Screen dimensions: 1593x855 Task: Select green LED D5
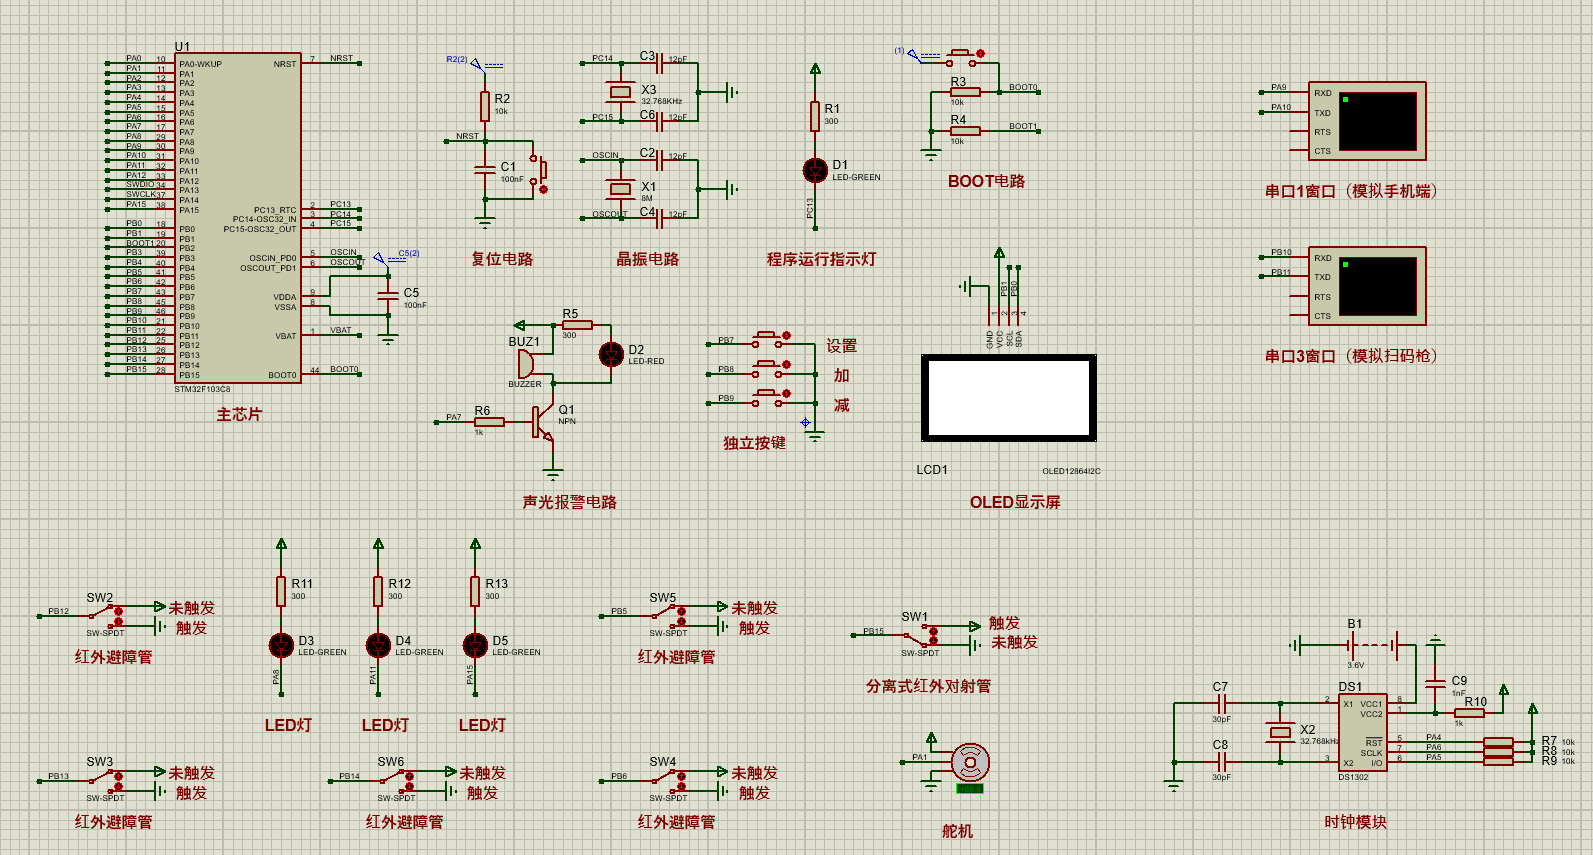click(x=475, y=645)
